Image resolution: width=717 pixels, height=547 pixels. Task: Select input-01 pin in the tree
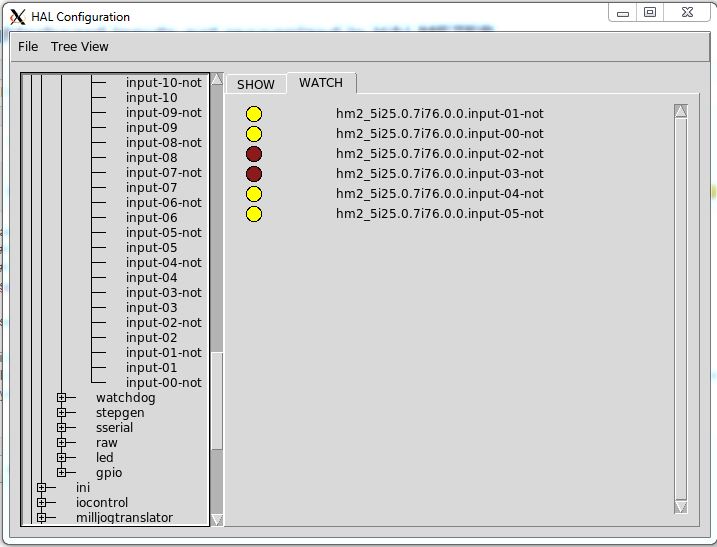[151, 368]
